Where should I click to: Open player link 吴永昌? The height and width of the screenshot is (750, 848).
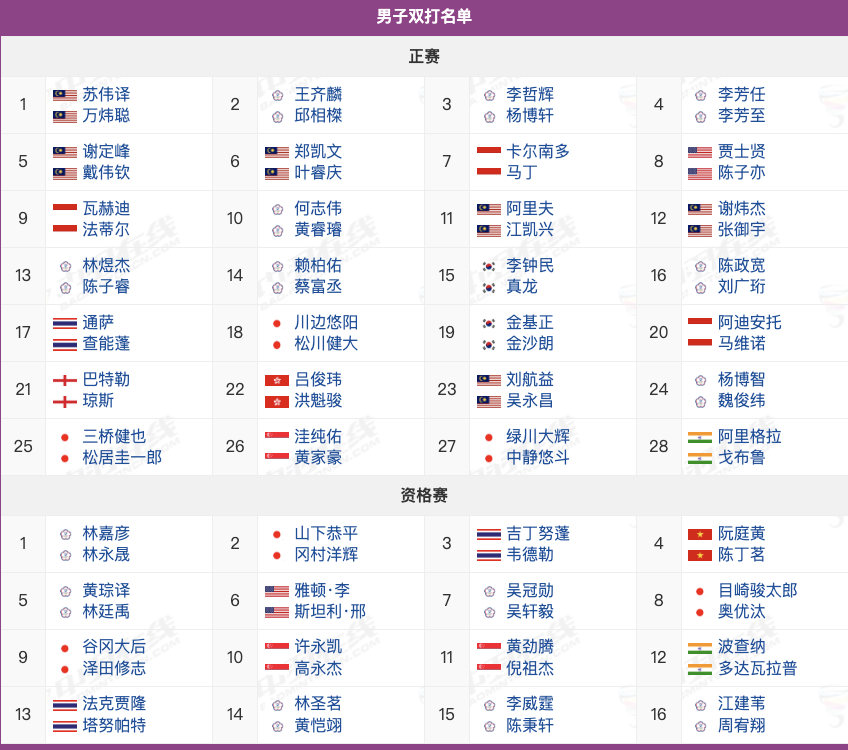[529, 401]
